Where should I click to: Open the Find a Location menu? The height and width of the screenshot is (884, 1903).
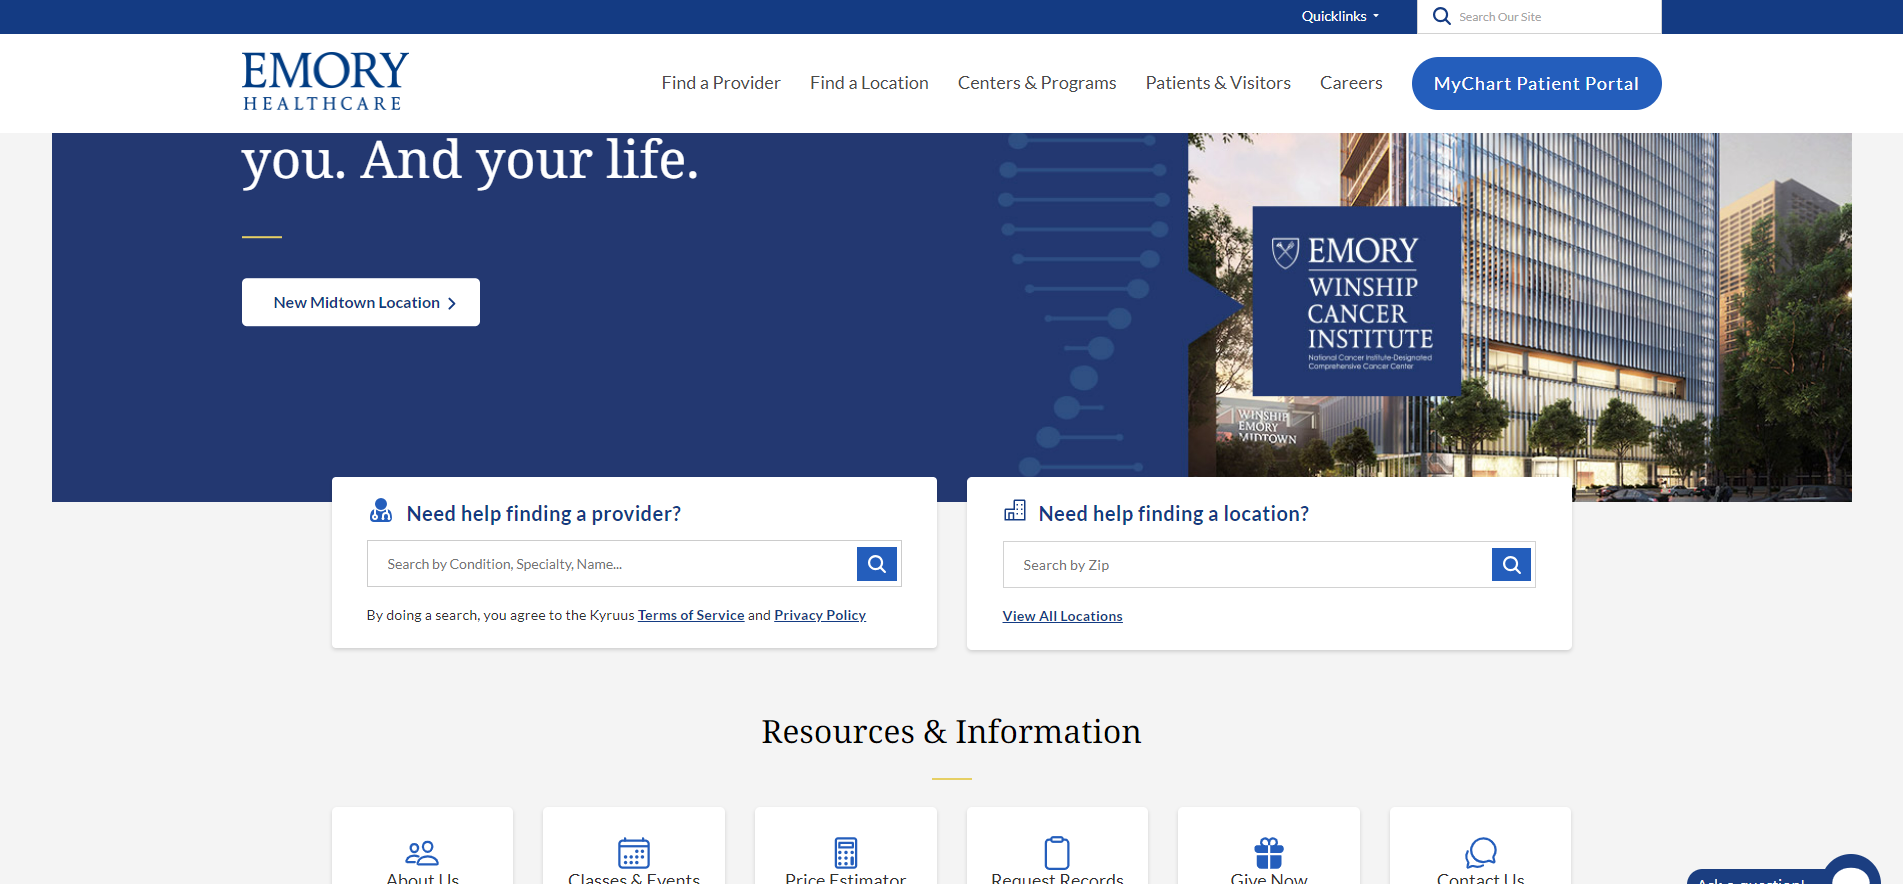869,83
